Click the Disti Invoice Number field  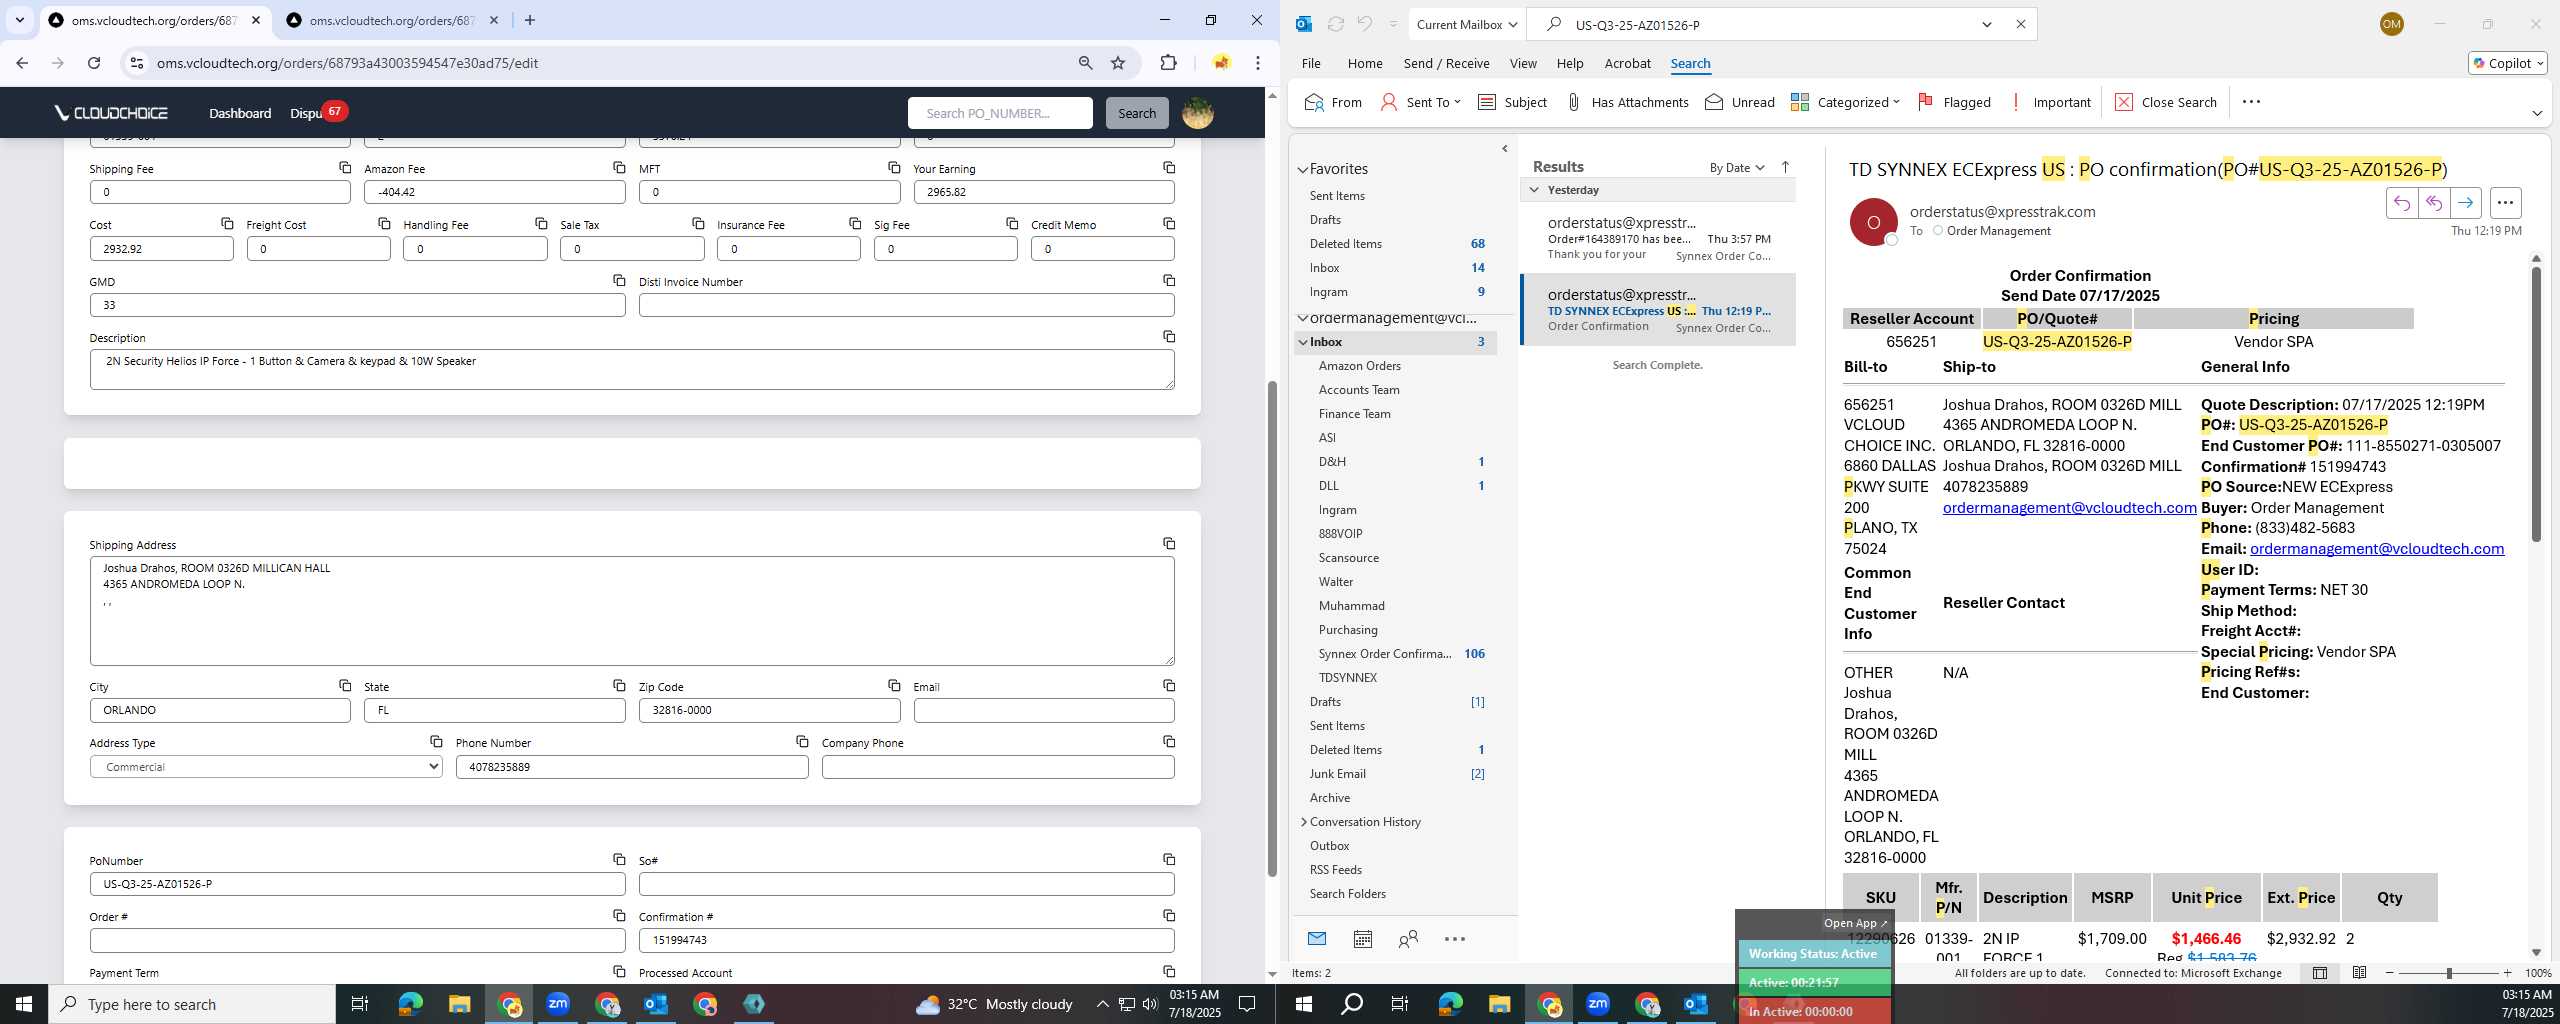coord(906,305)
